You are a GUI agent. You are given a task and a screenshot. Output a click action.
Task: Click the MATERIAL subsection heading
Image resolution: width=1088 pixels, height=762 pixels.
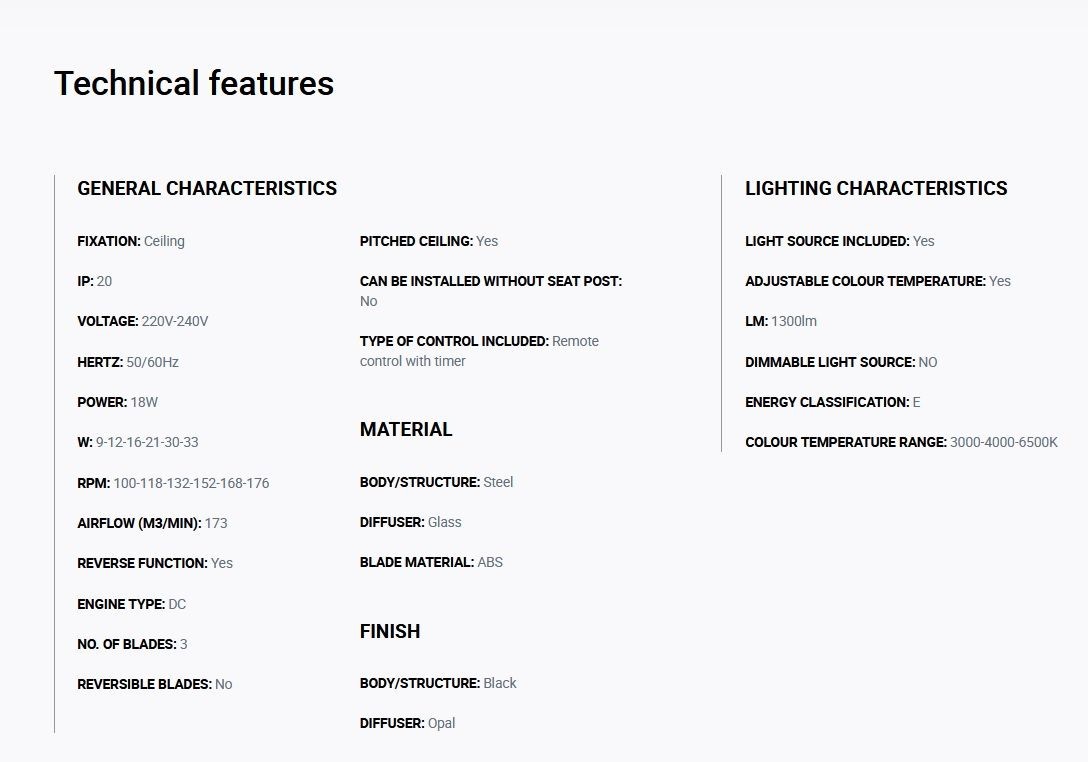click(x=406, y=429)
